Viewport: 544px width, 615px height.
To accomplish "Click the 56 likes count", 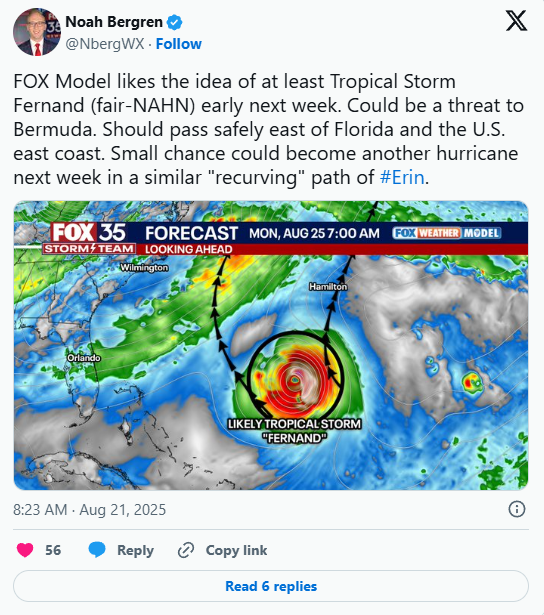I will [x=53, y=550].
